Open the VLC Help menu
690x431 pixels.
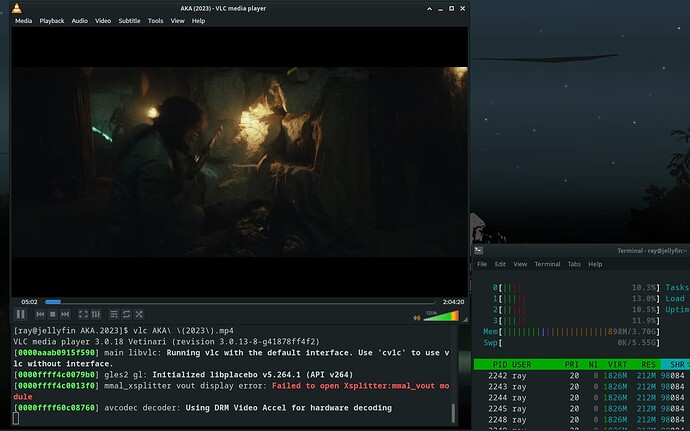pos(198,21)
